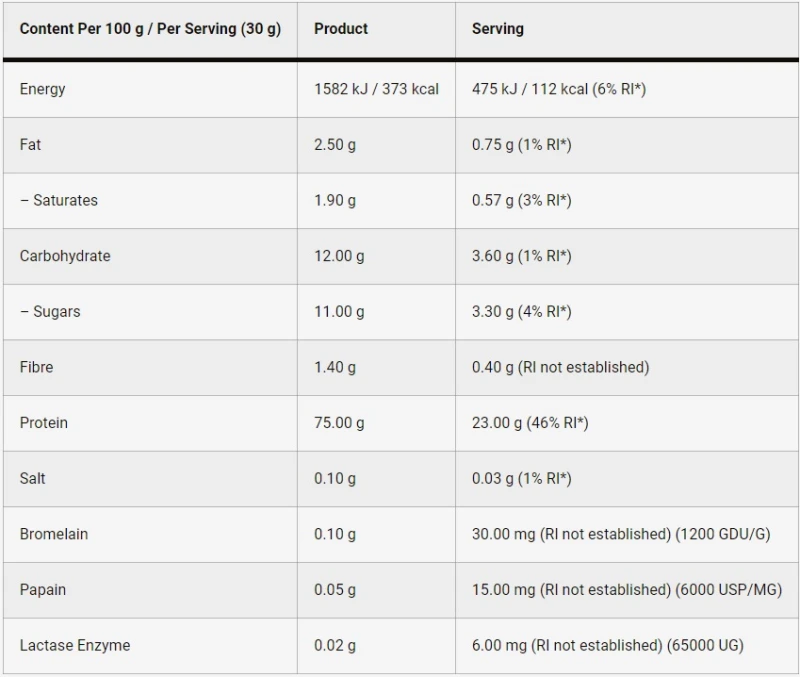Select the "3.30 g (4% RI*)" sugars cell
The height and width of the screenshot is (677, 800).
tap(521, 312)
